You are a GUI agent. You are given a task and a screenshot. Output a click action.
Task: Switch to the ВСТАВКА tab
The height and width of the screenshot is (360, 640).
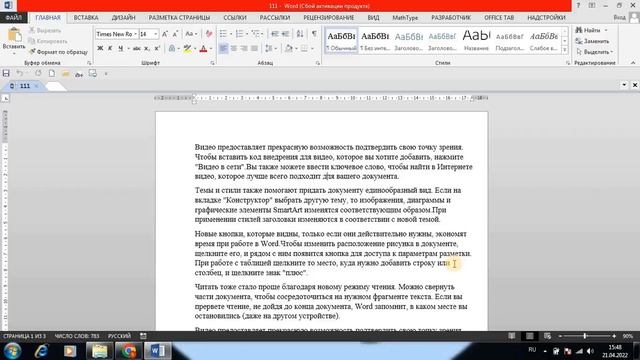pos(86,18)
